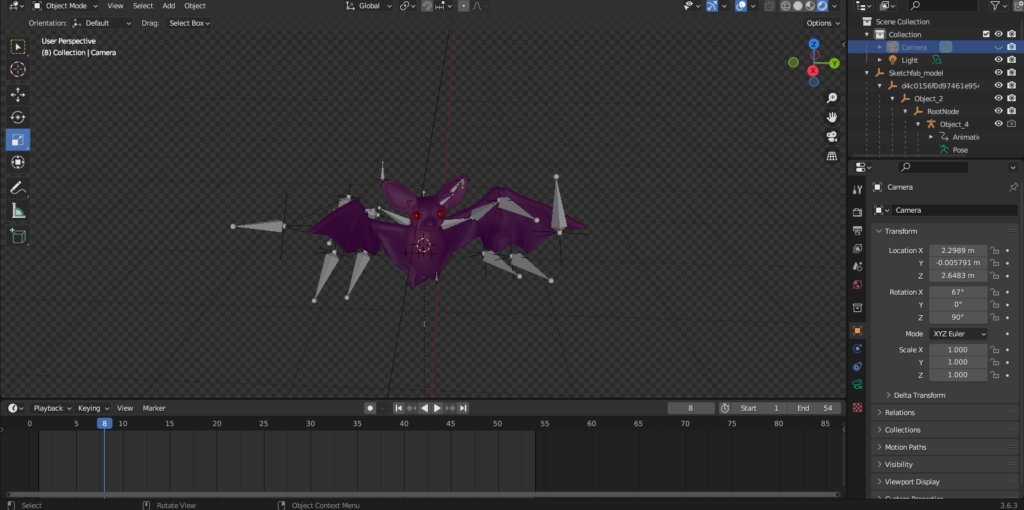This screenshot has height=510, width=1024.
Task: Click the Options button in viewport
Action: tap(821, 23)
